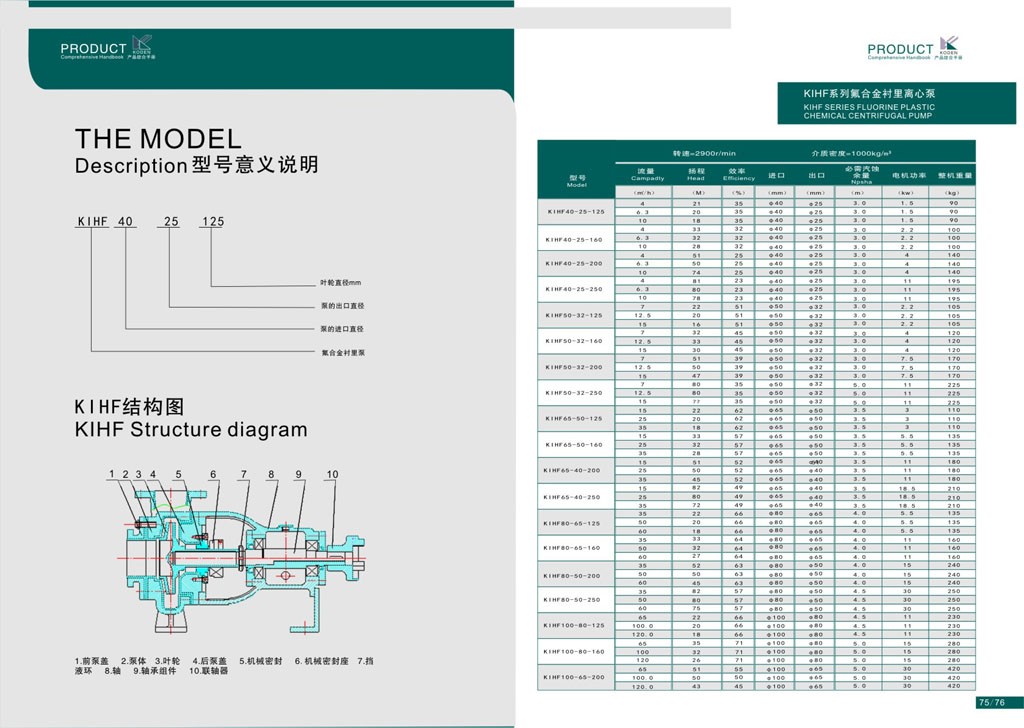
Task: Click the 'KIHF' prefix in the model code
Action: coord(92,222)
